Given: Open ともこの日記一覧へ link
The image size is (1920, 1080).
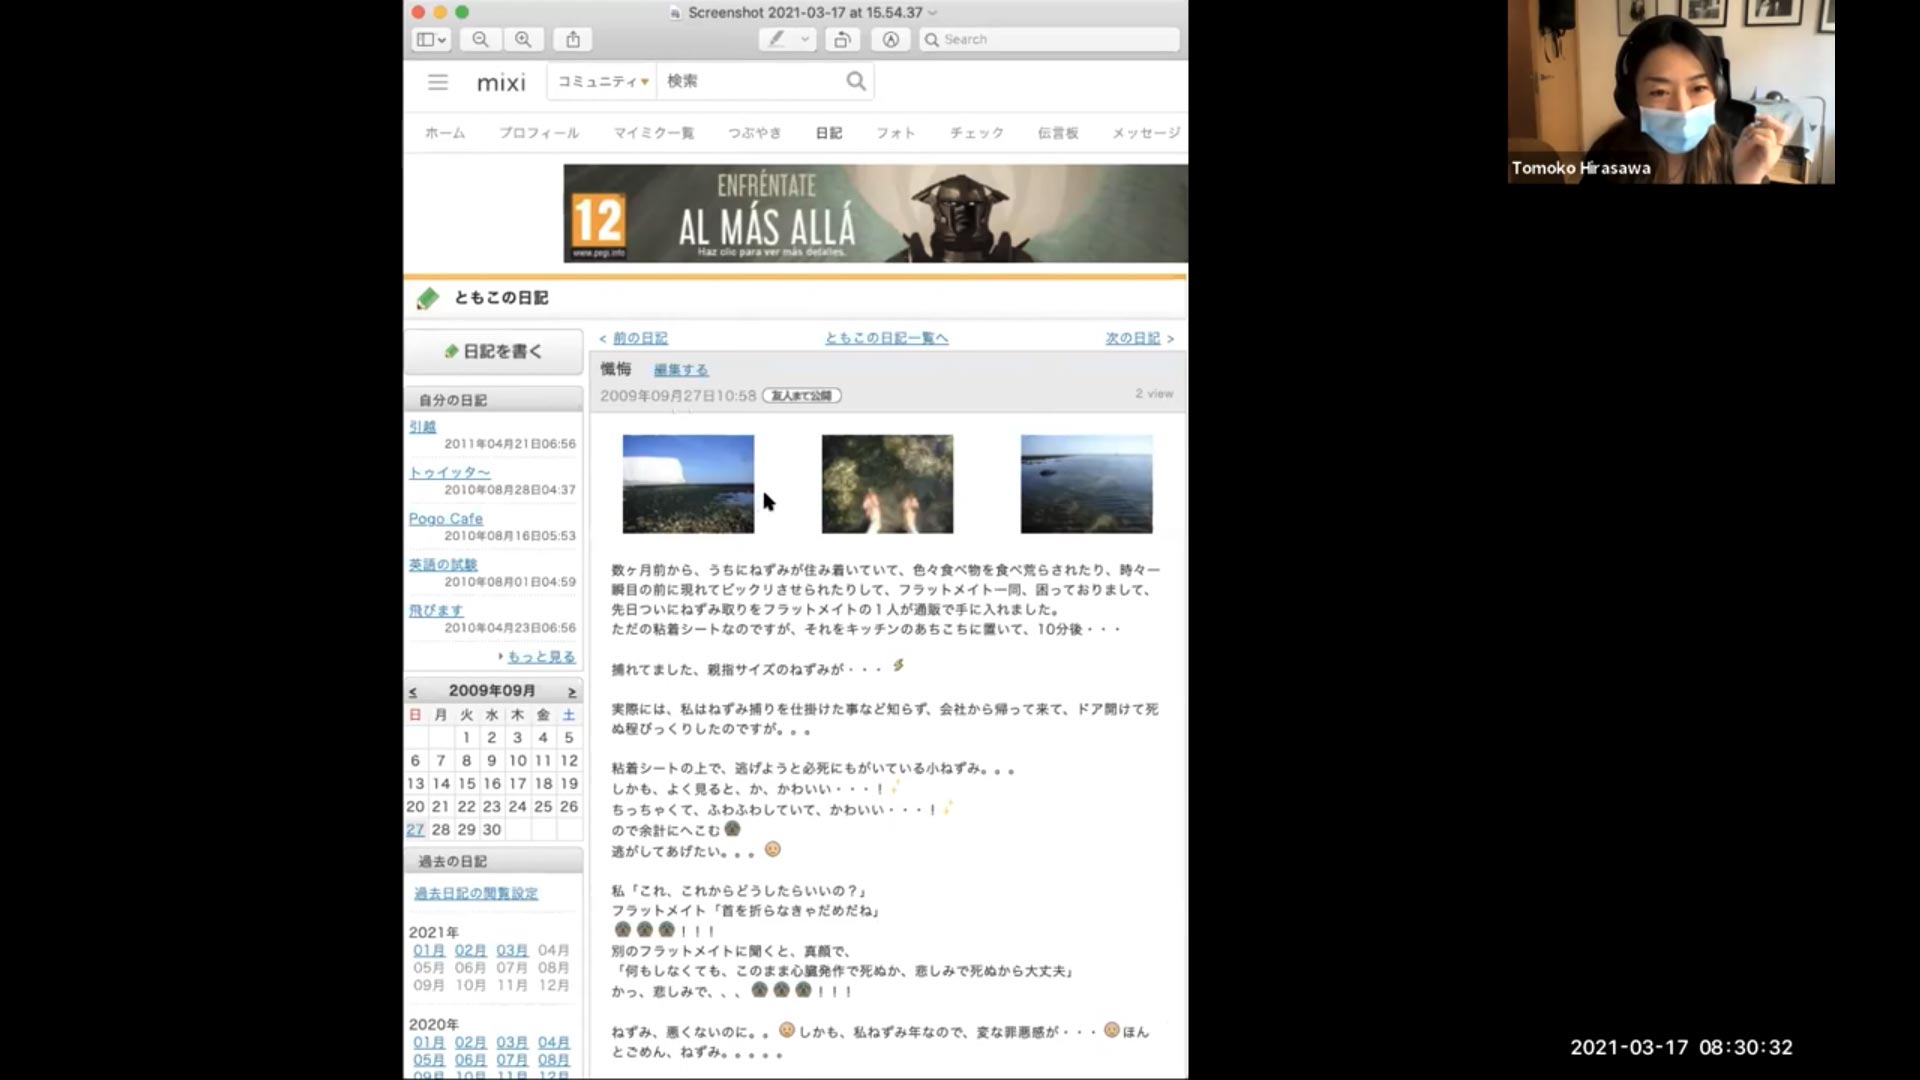Looking at the screenshot, I should click(886, 338).
